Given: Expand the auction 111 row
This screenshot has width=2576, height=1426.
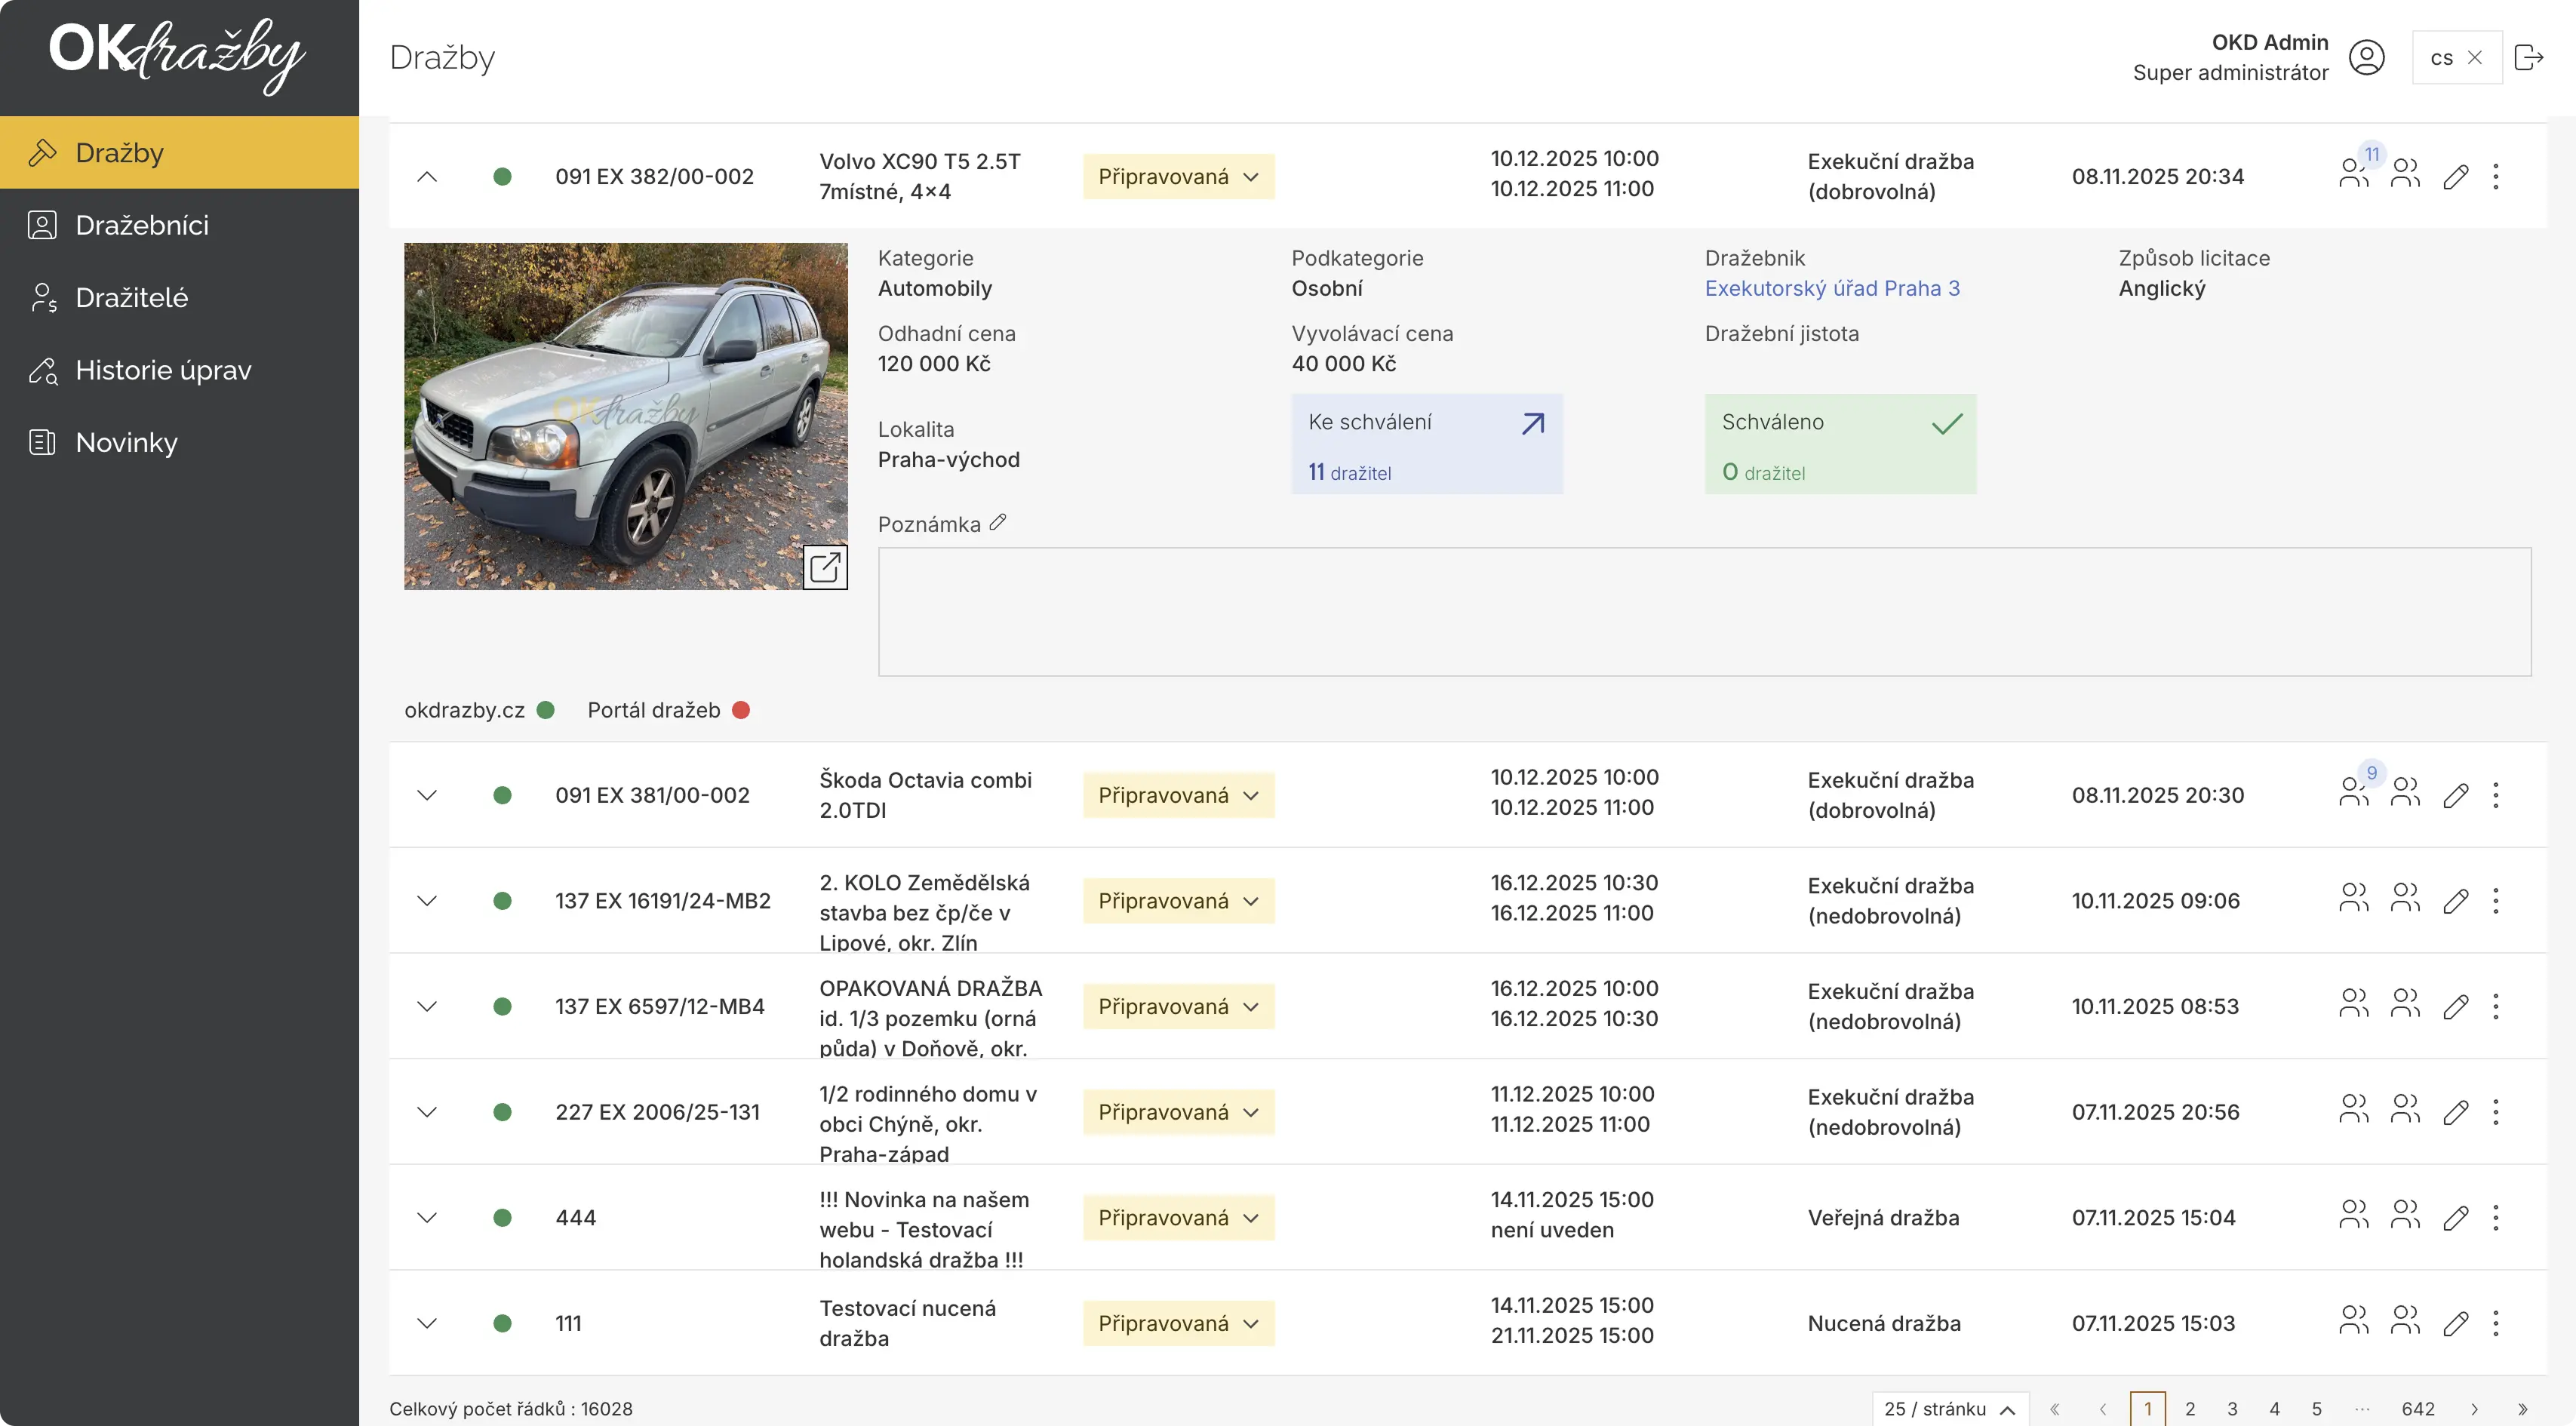Looking at the screenshot, I should [427, 1323].
